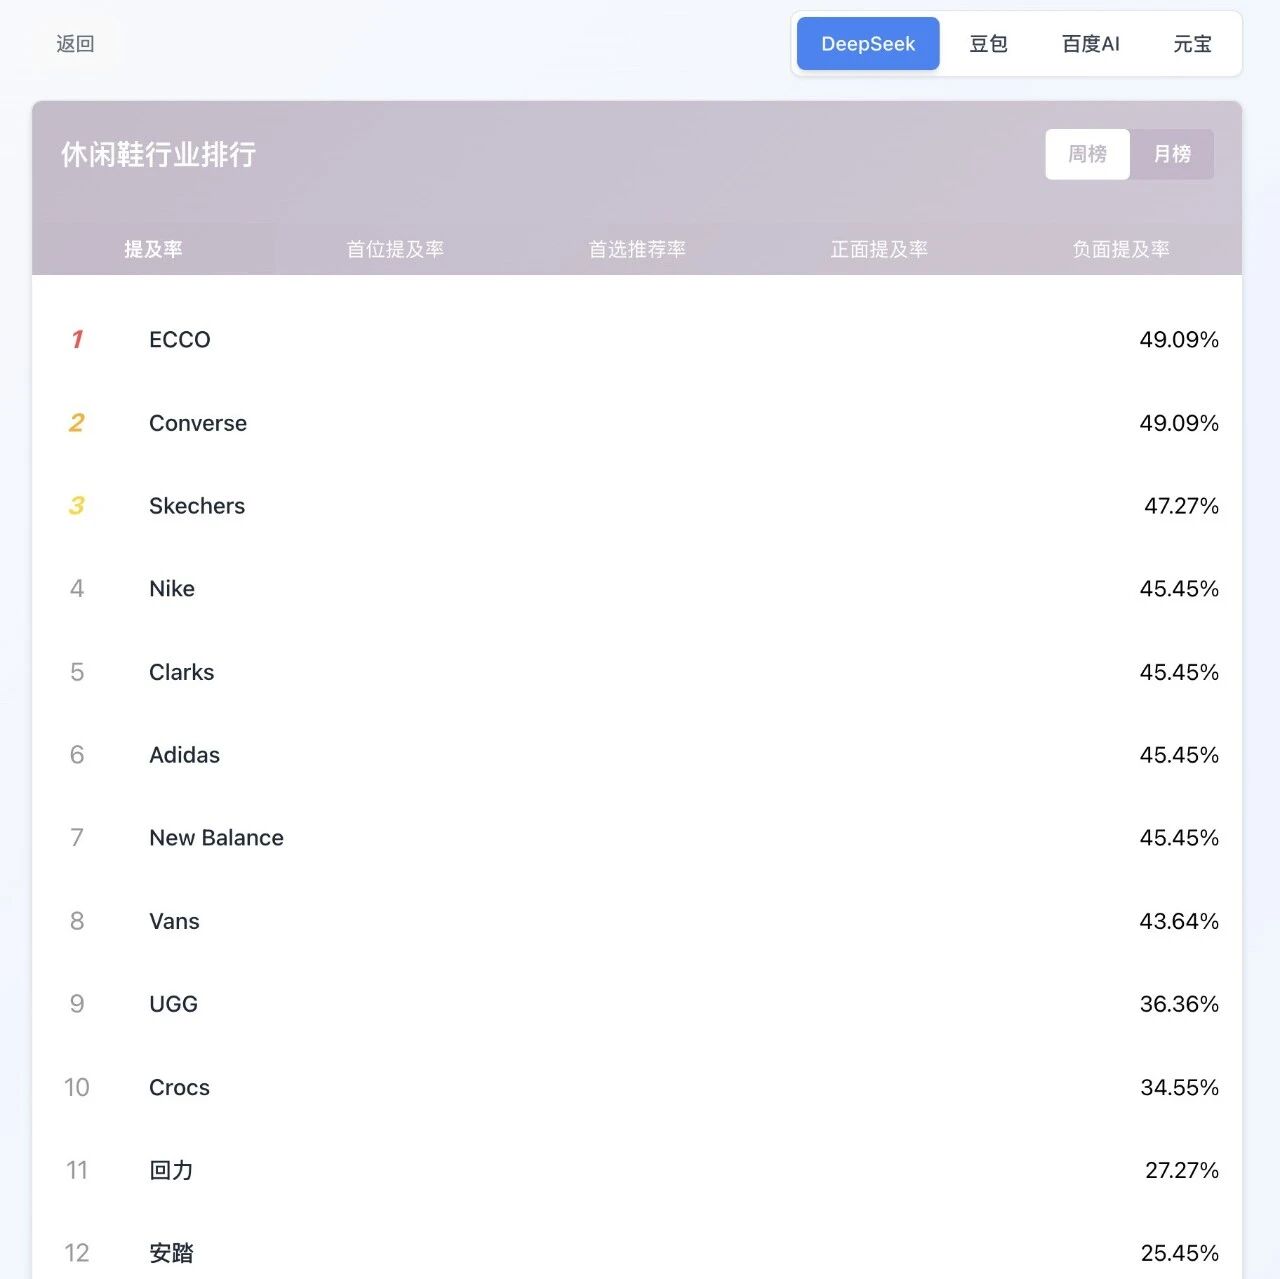Open the 提及率 metric tab
Screen dimensions: 1280x1279
(x=153, y=249)
